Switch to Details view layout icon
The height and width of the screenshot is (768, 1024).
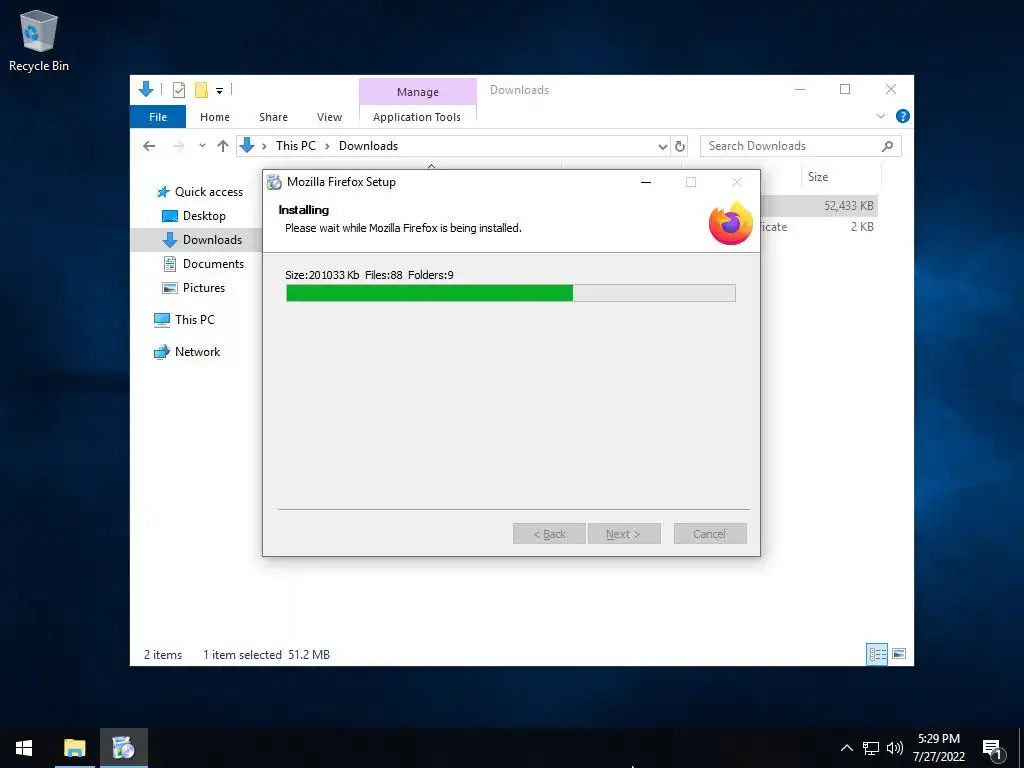877,654
